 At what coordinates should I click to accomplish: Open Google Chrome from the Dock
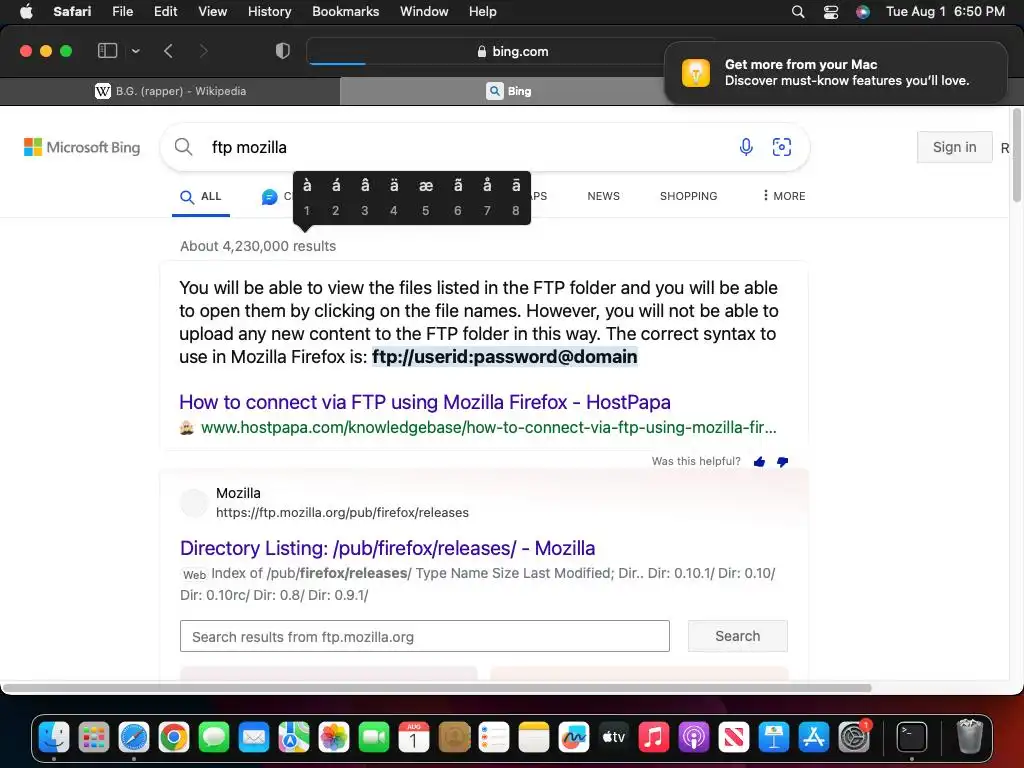point(174,737)
